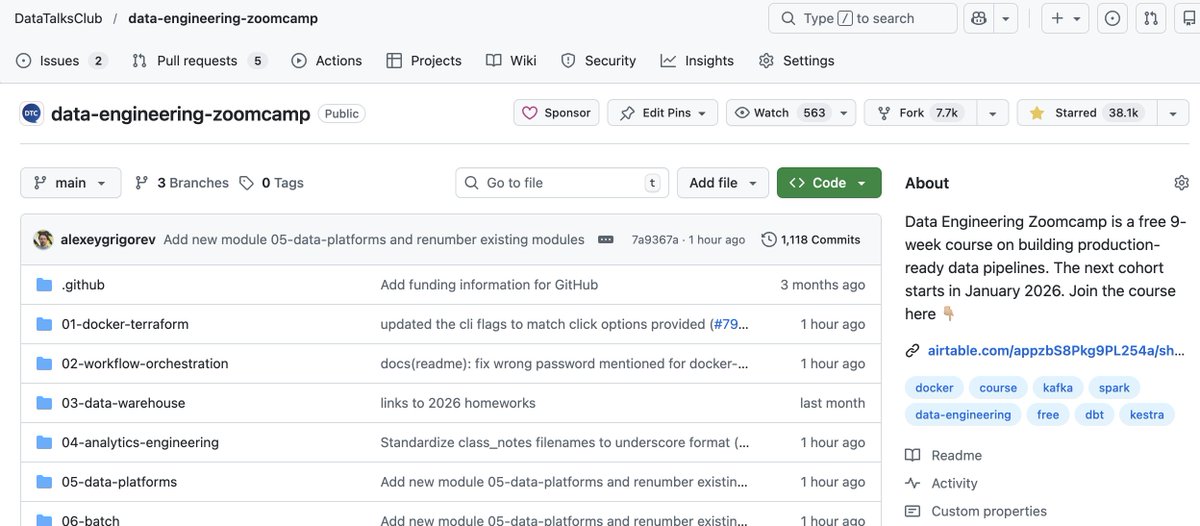Image resolution: width=1200 pixels, height=526 pixels.
Task: Click the DataTalksClub organization link
Action: coord(58,18)
